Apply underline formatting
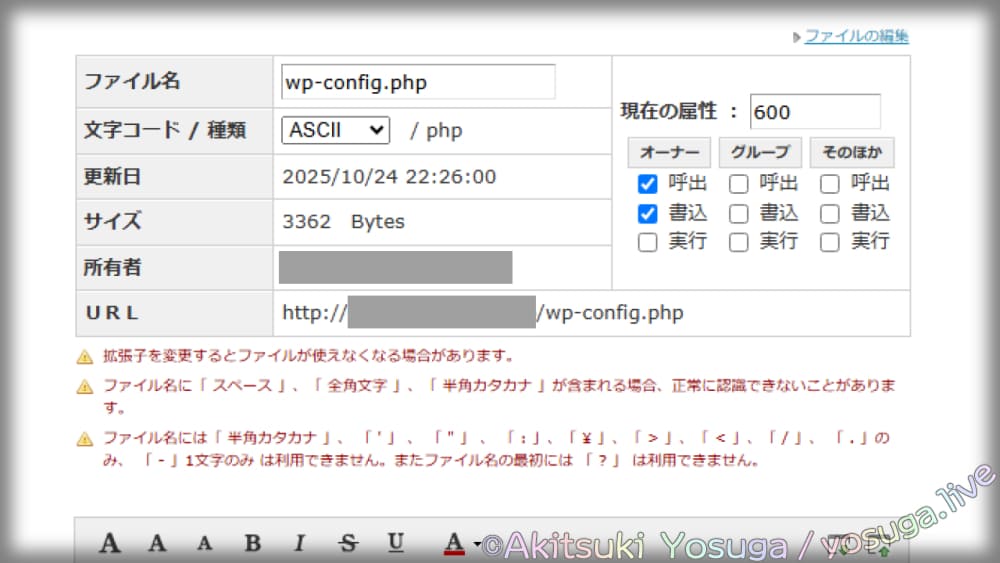The width and height of the screenshot is (1000, 563). [396, 543]
